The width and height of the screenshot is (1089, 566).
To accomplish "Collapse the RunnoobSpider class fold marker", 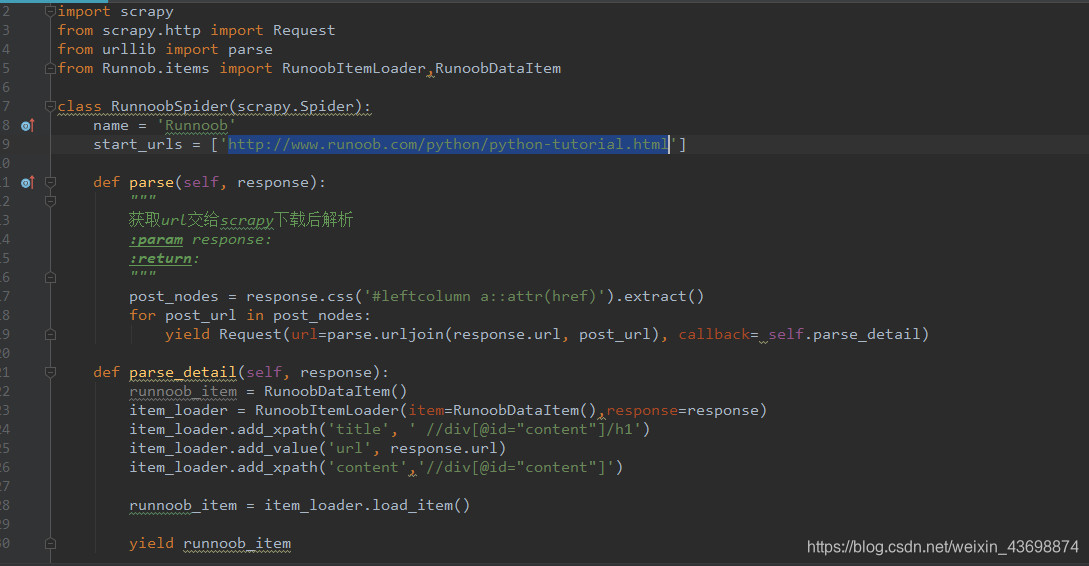I will tap(50, 106).
